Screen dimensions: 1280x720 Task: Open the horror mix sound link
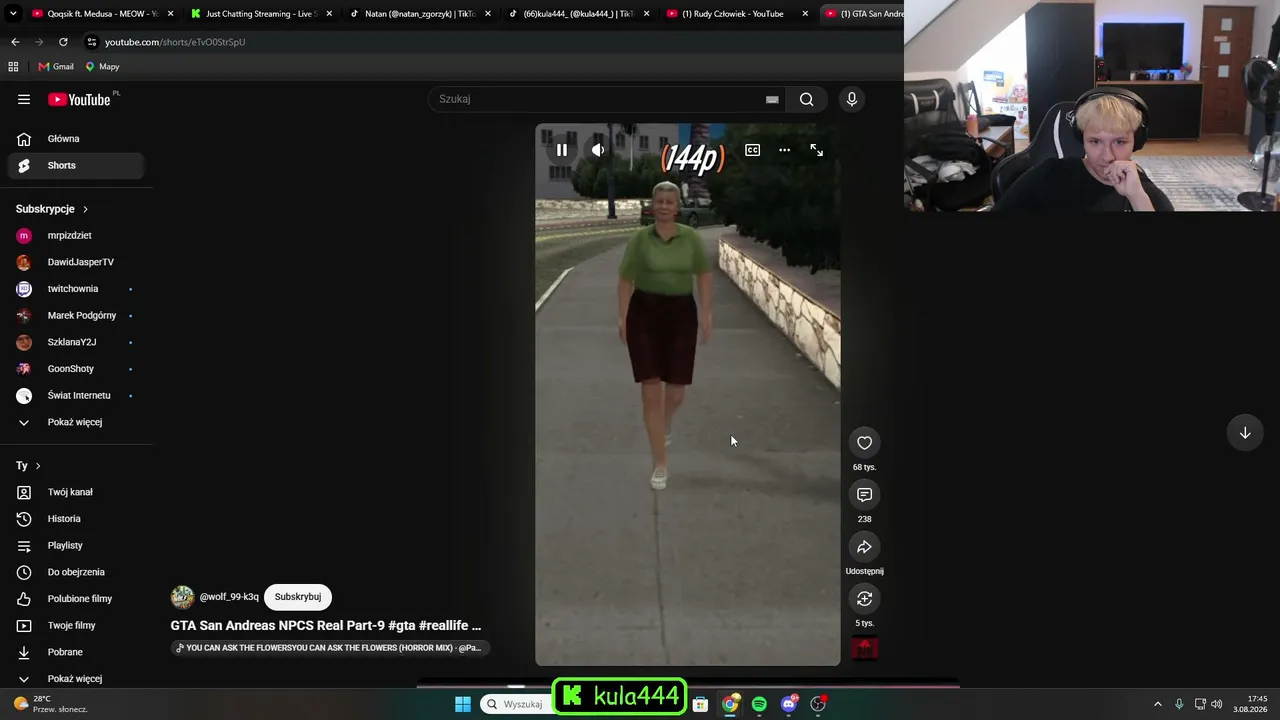pos(329,648)
